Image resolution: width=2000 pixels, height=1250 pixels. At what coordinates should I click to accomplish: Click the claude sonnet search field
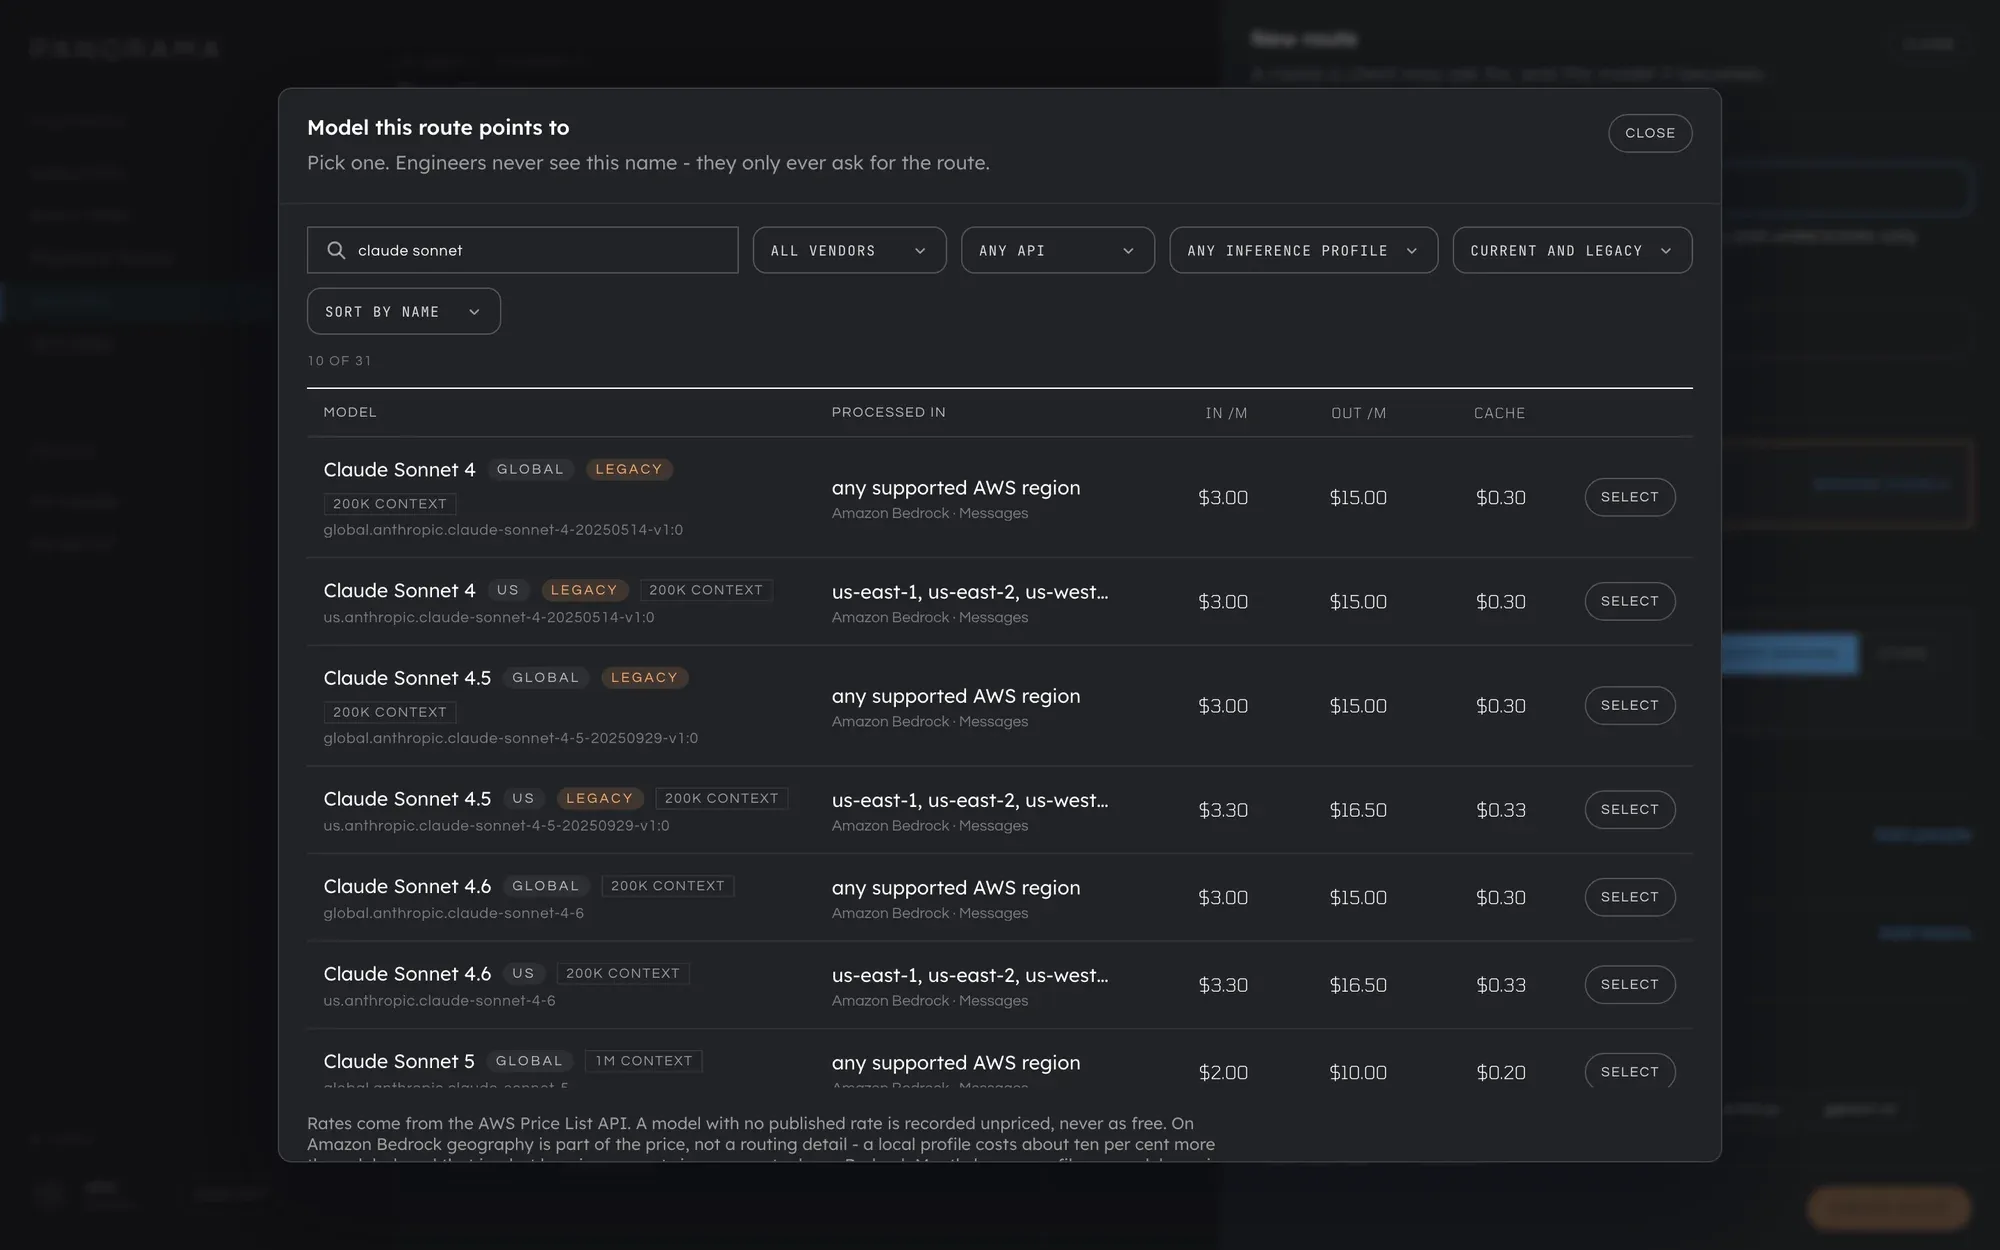[x=522, y=250]
